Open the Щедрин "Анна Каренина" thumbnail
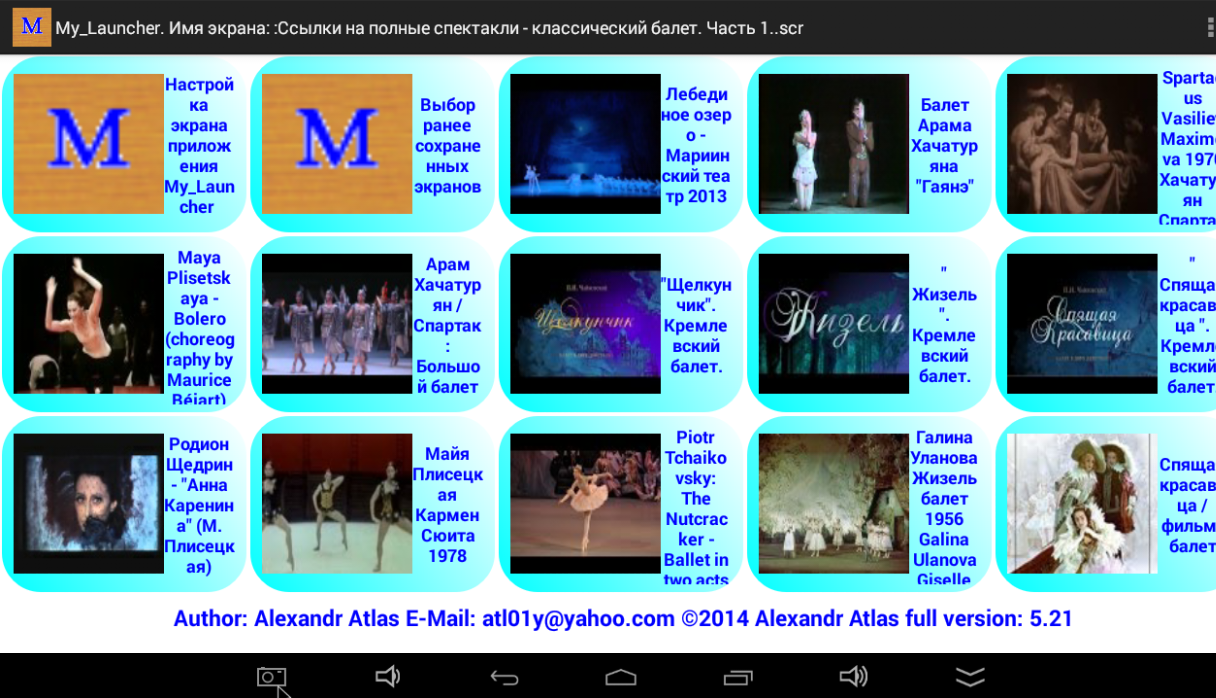 (x=88, y=503)
